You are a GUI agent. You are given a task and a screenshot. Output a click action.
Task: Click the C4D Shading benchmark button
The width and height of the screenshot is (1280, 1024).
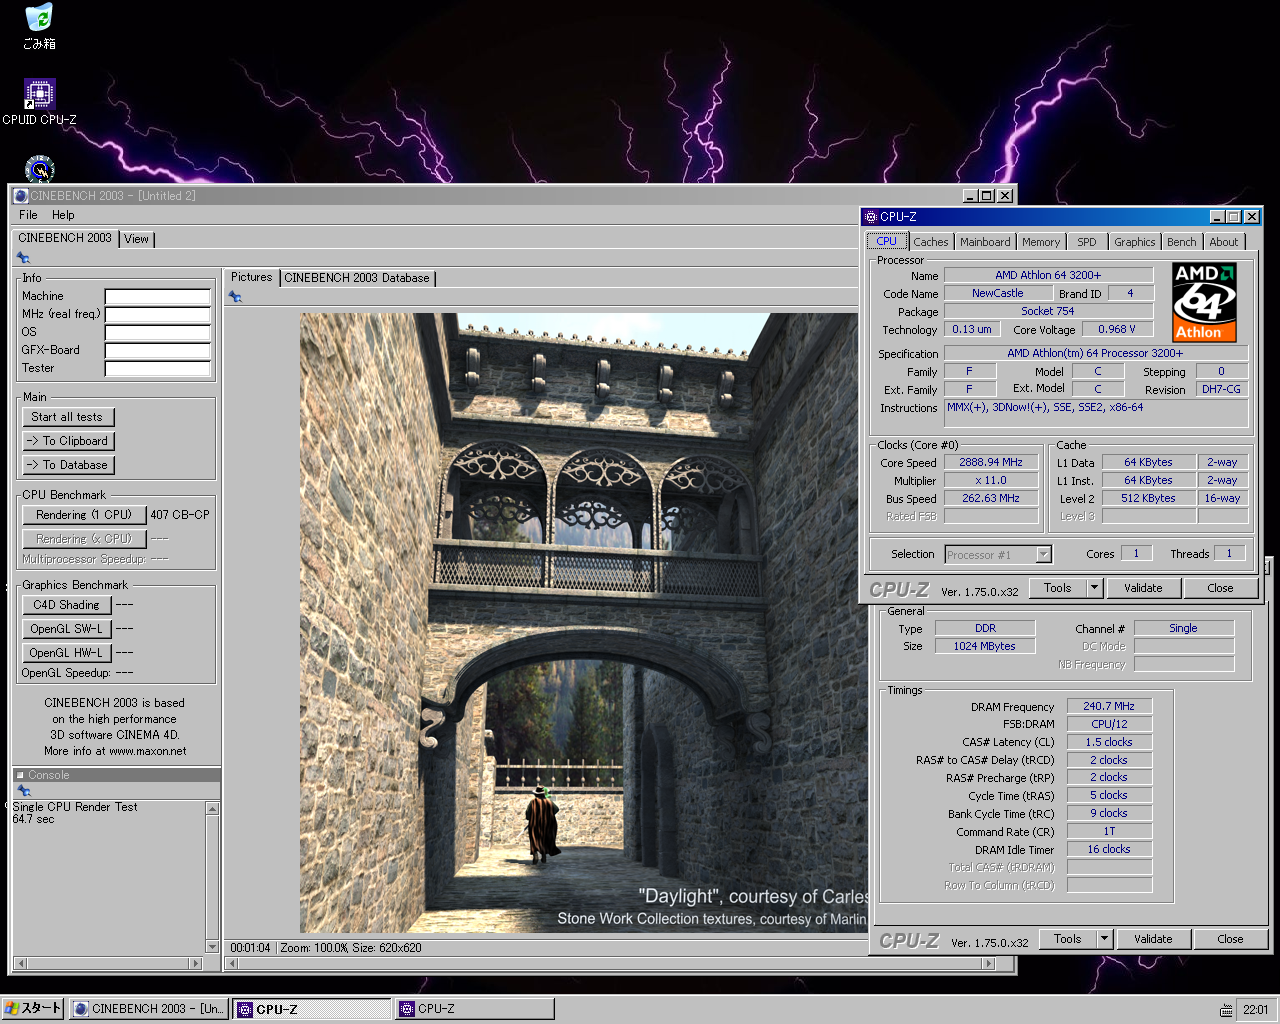[x=66, y=605]
